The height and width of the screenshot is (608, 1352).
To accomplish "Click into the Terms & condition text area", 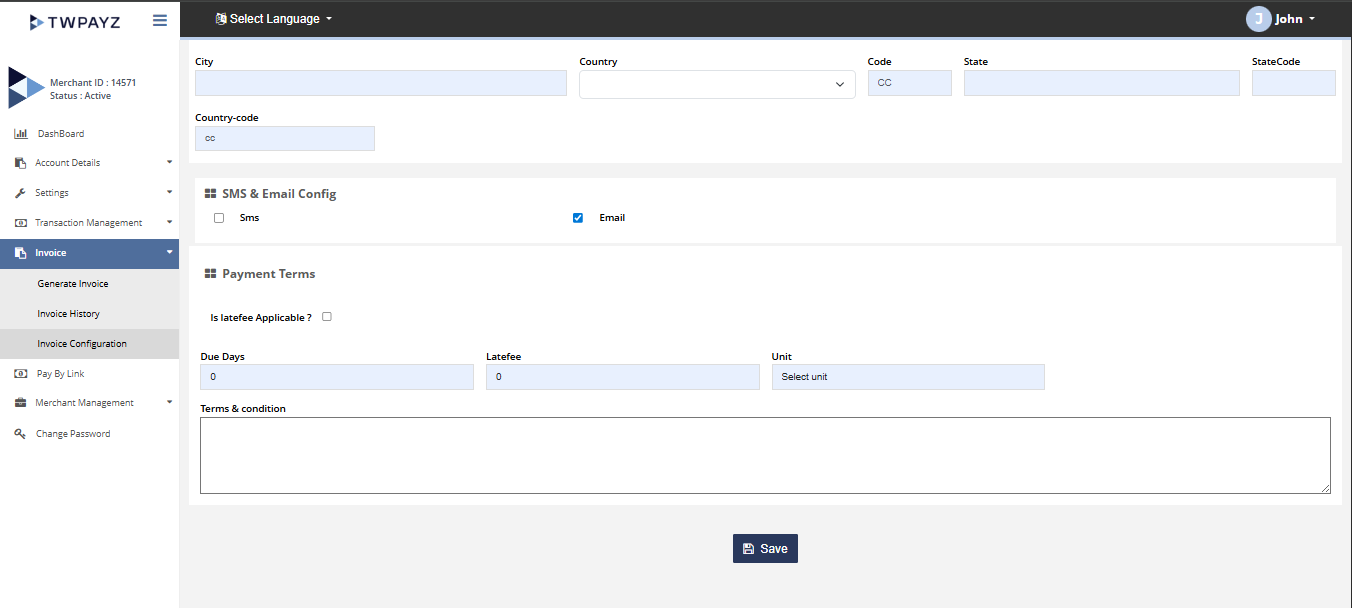I will point(765,455).
